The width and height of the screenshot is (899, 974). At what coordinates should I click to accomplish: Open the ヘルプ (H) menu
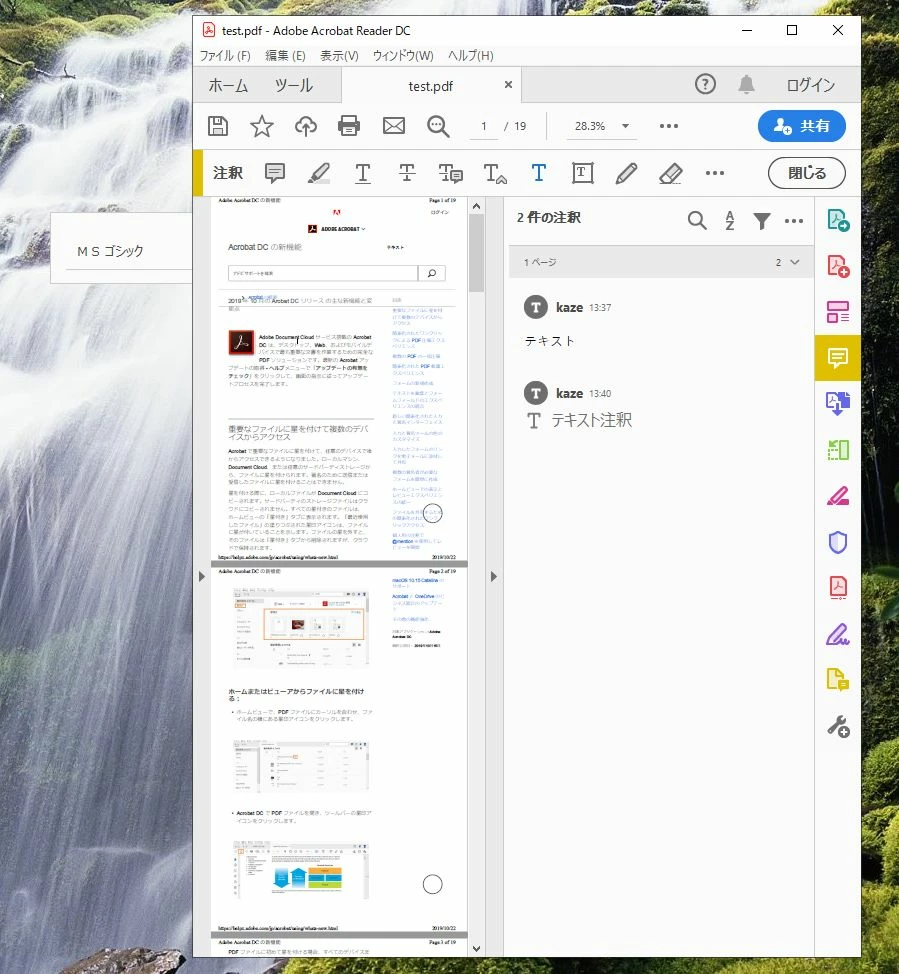(471, 56)
